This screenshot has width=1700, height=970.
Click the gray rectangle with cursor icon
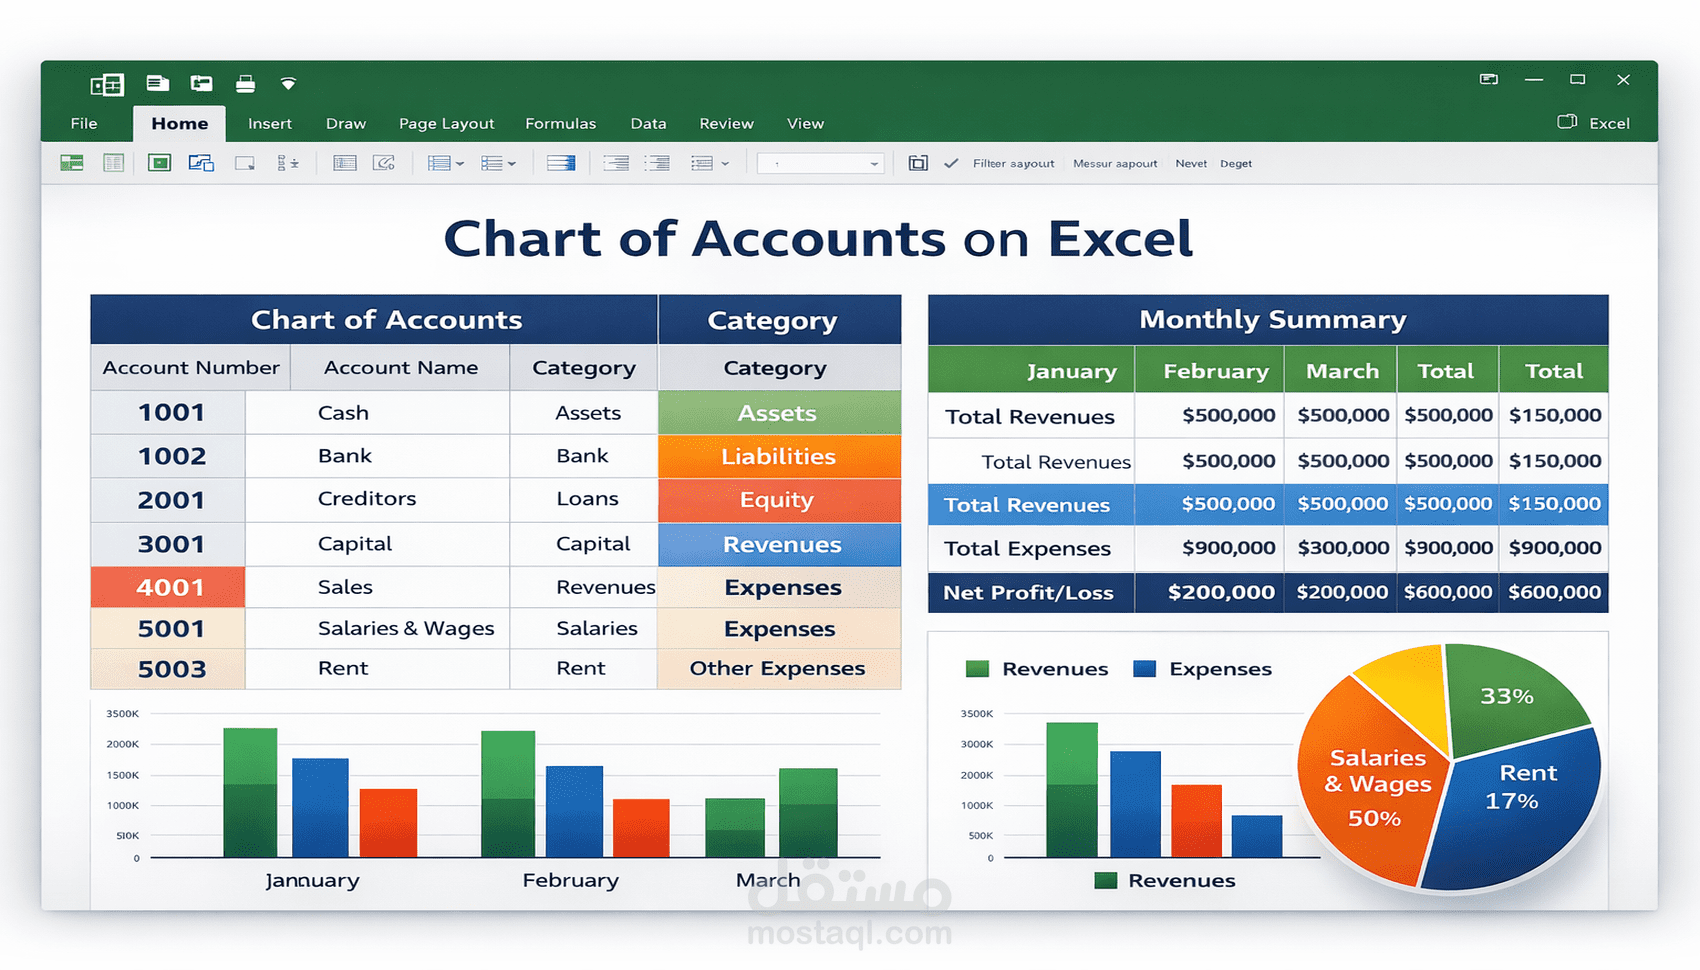[x=245, y=163]
